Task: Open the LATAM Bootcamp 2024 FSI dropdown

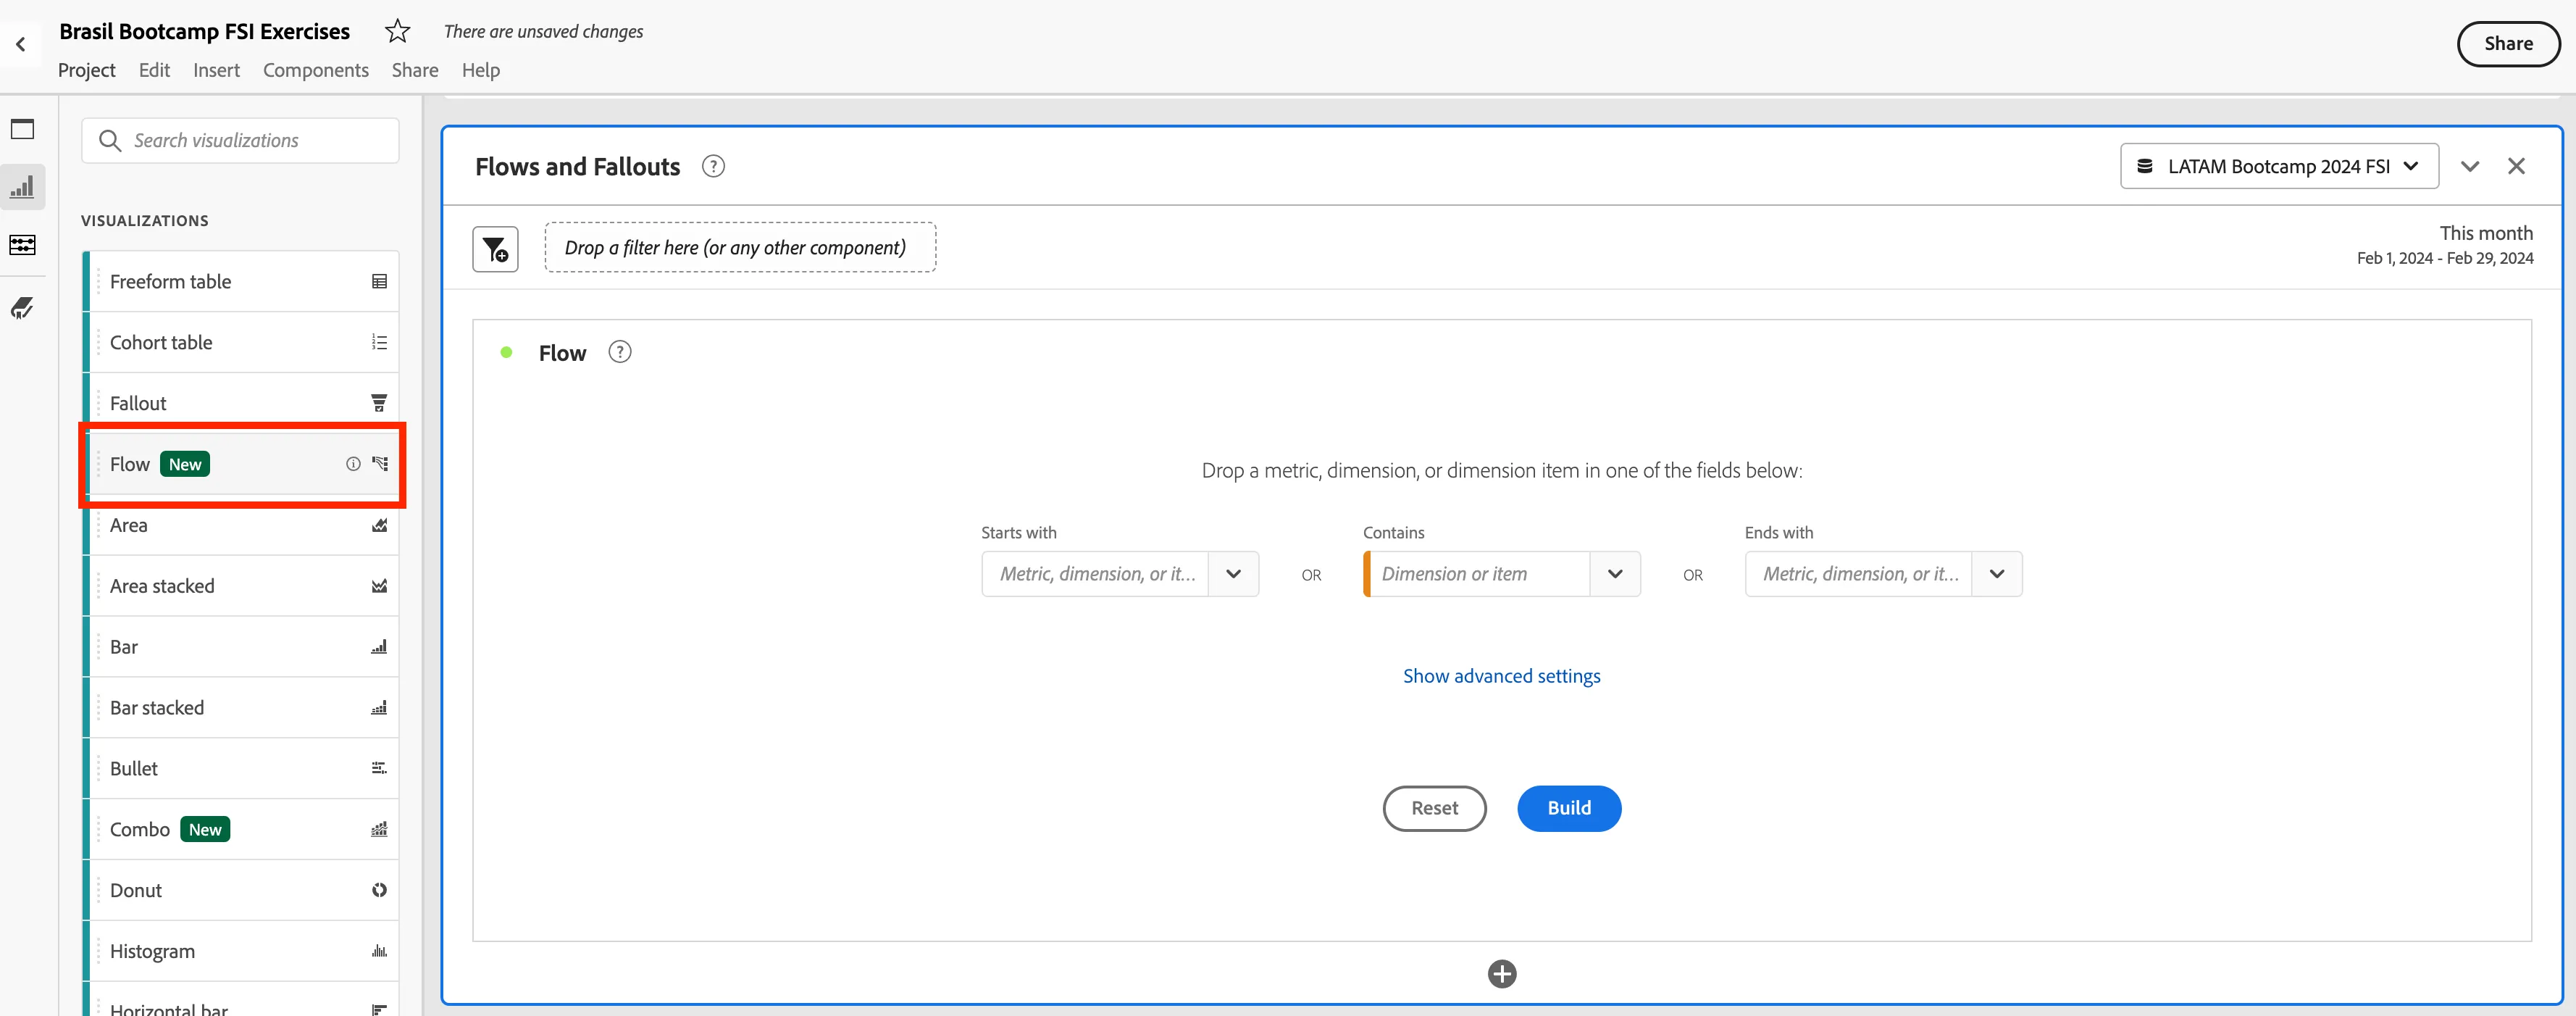Action: click(x=2279, y=166)
